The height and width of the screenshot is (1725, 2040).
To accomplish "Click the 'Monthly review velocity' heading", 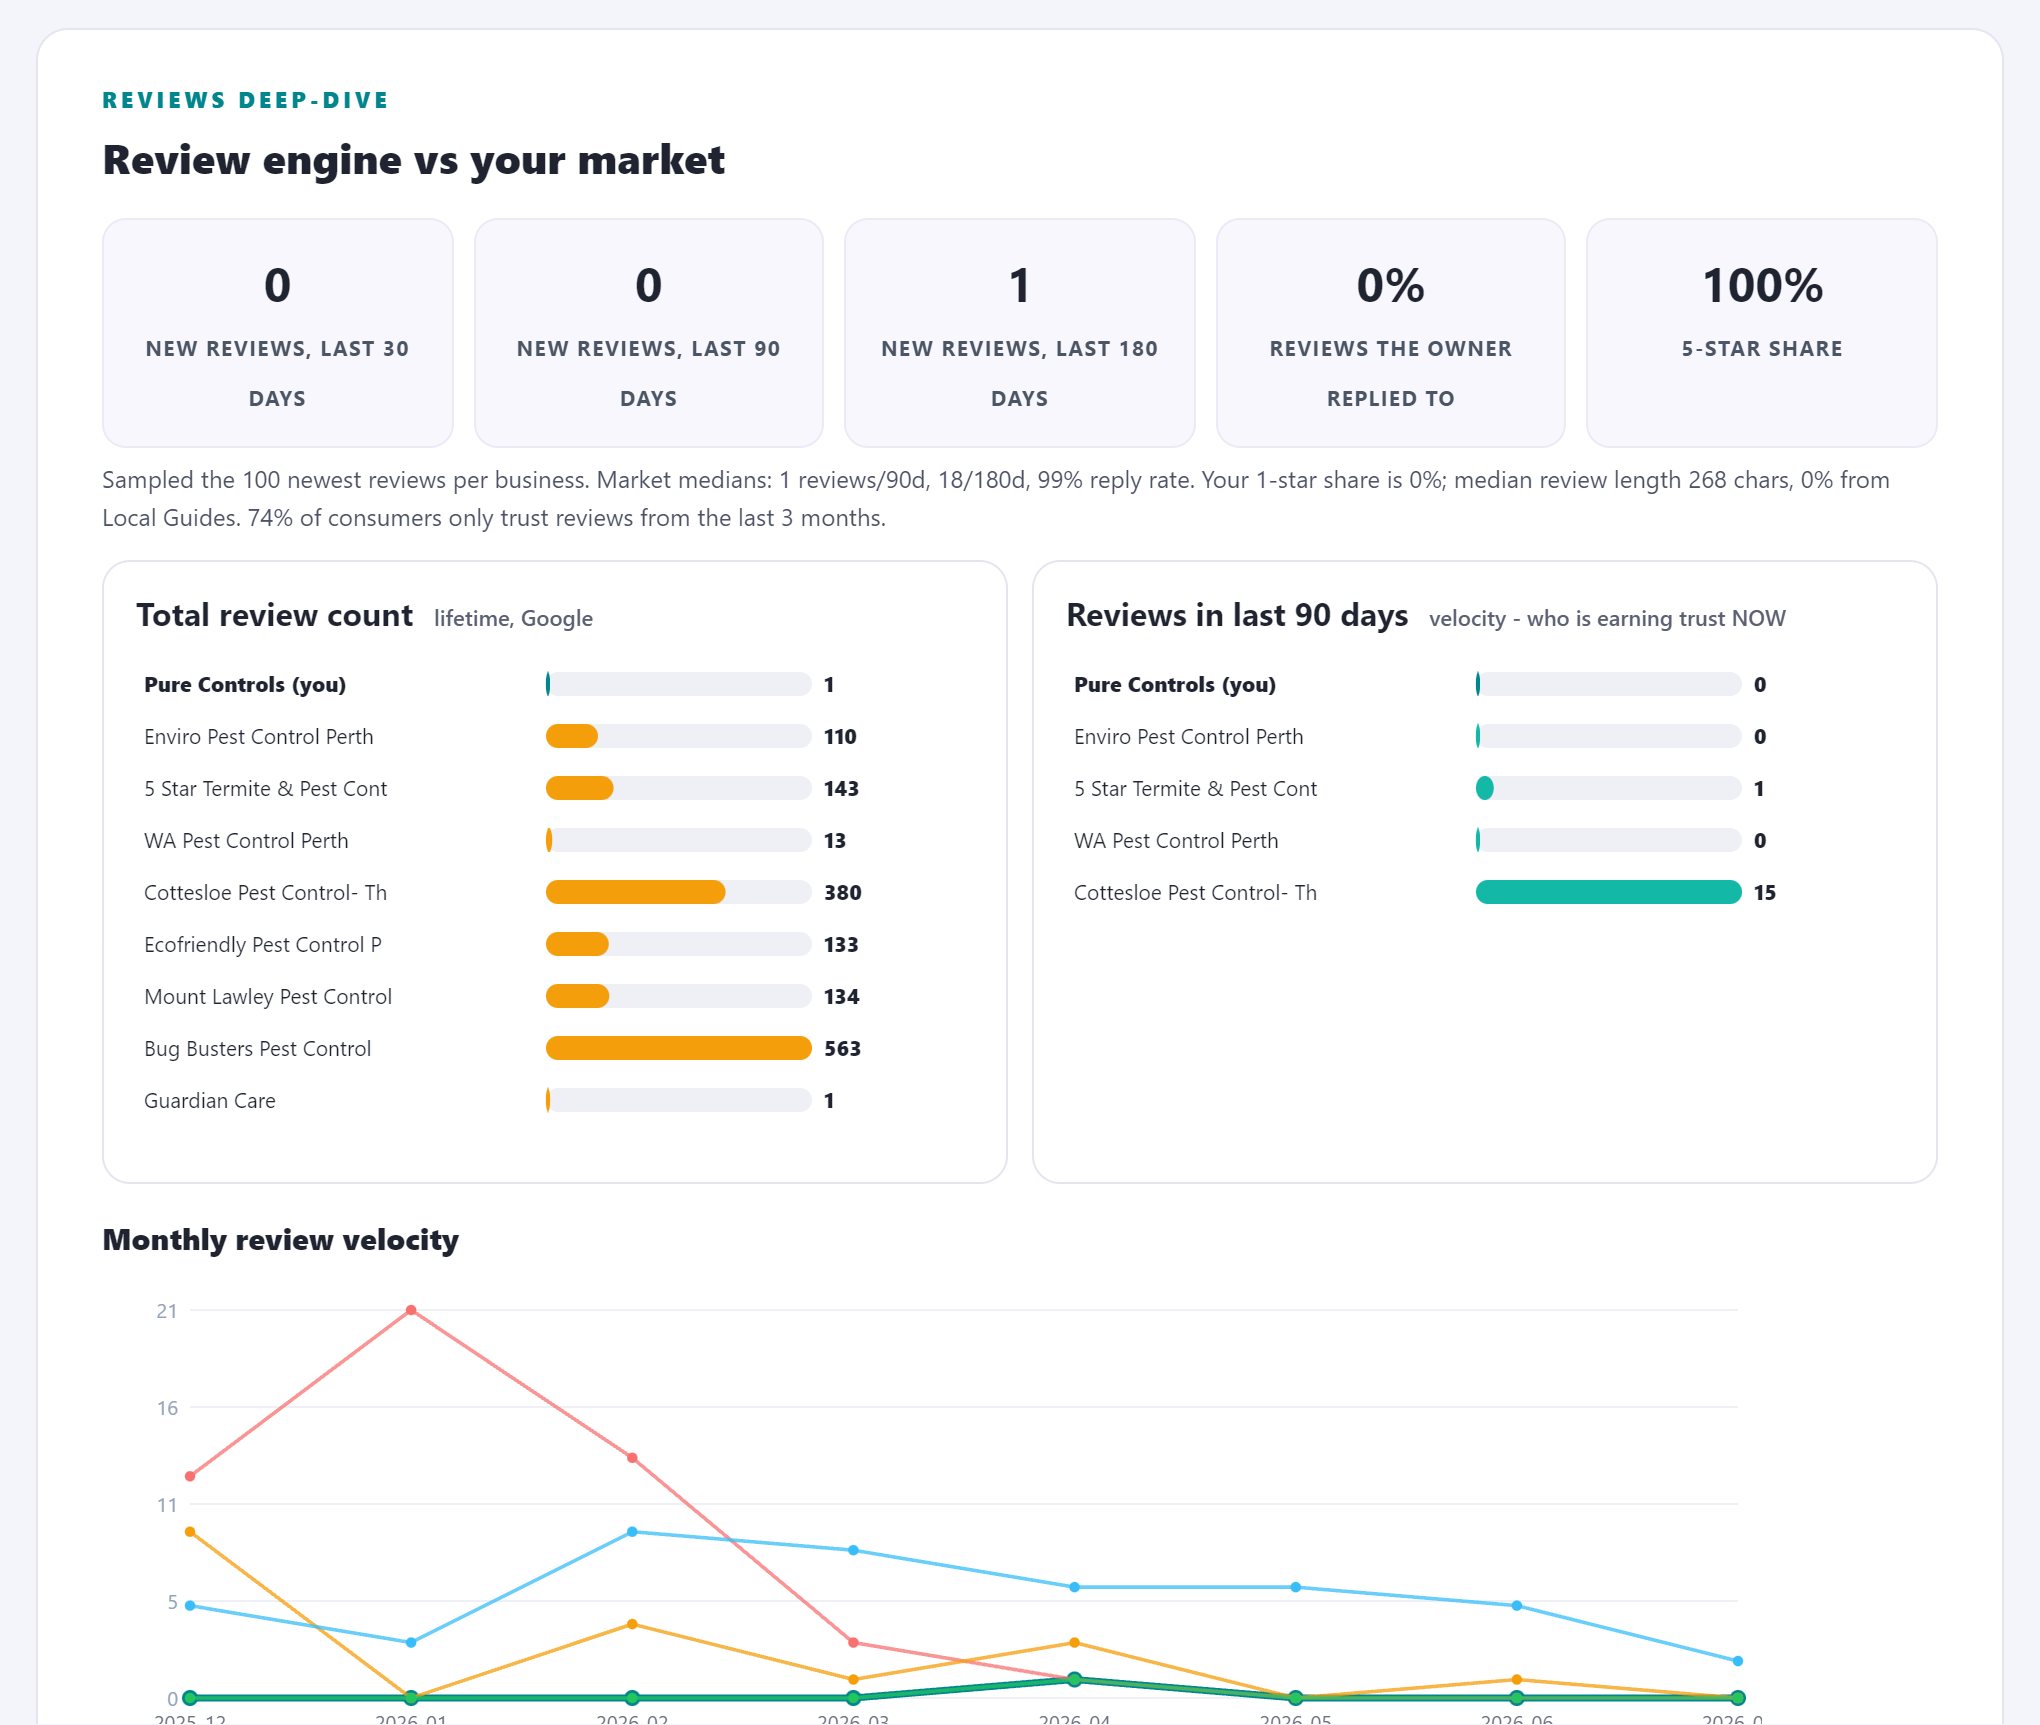I will tap(281, 1240).
